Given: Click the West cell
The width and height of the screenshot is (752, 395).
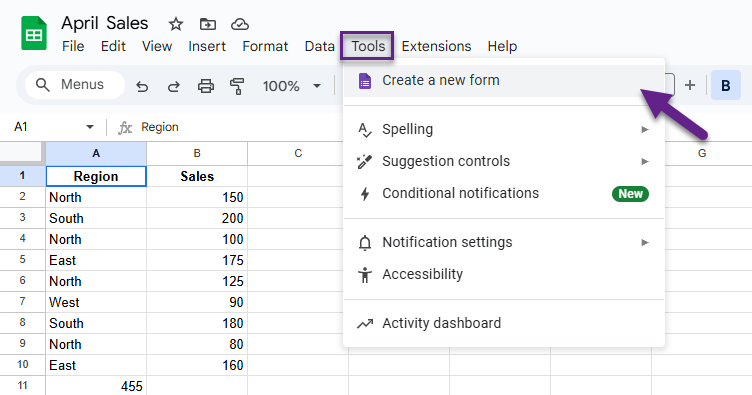Looking at the screenshot, I should pos(96,302).
